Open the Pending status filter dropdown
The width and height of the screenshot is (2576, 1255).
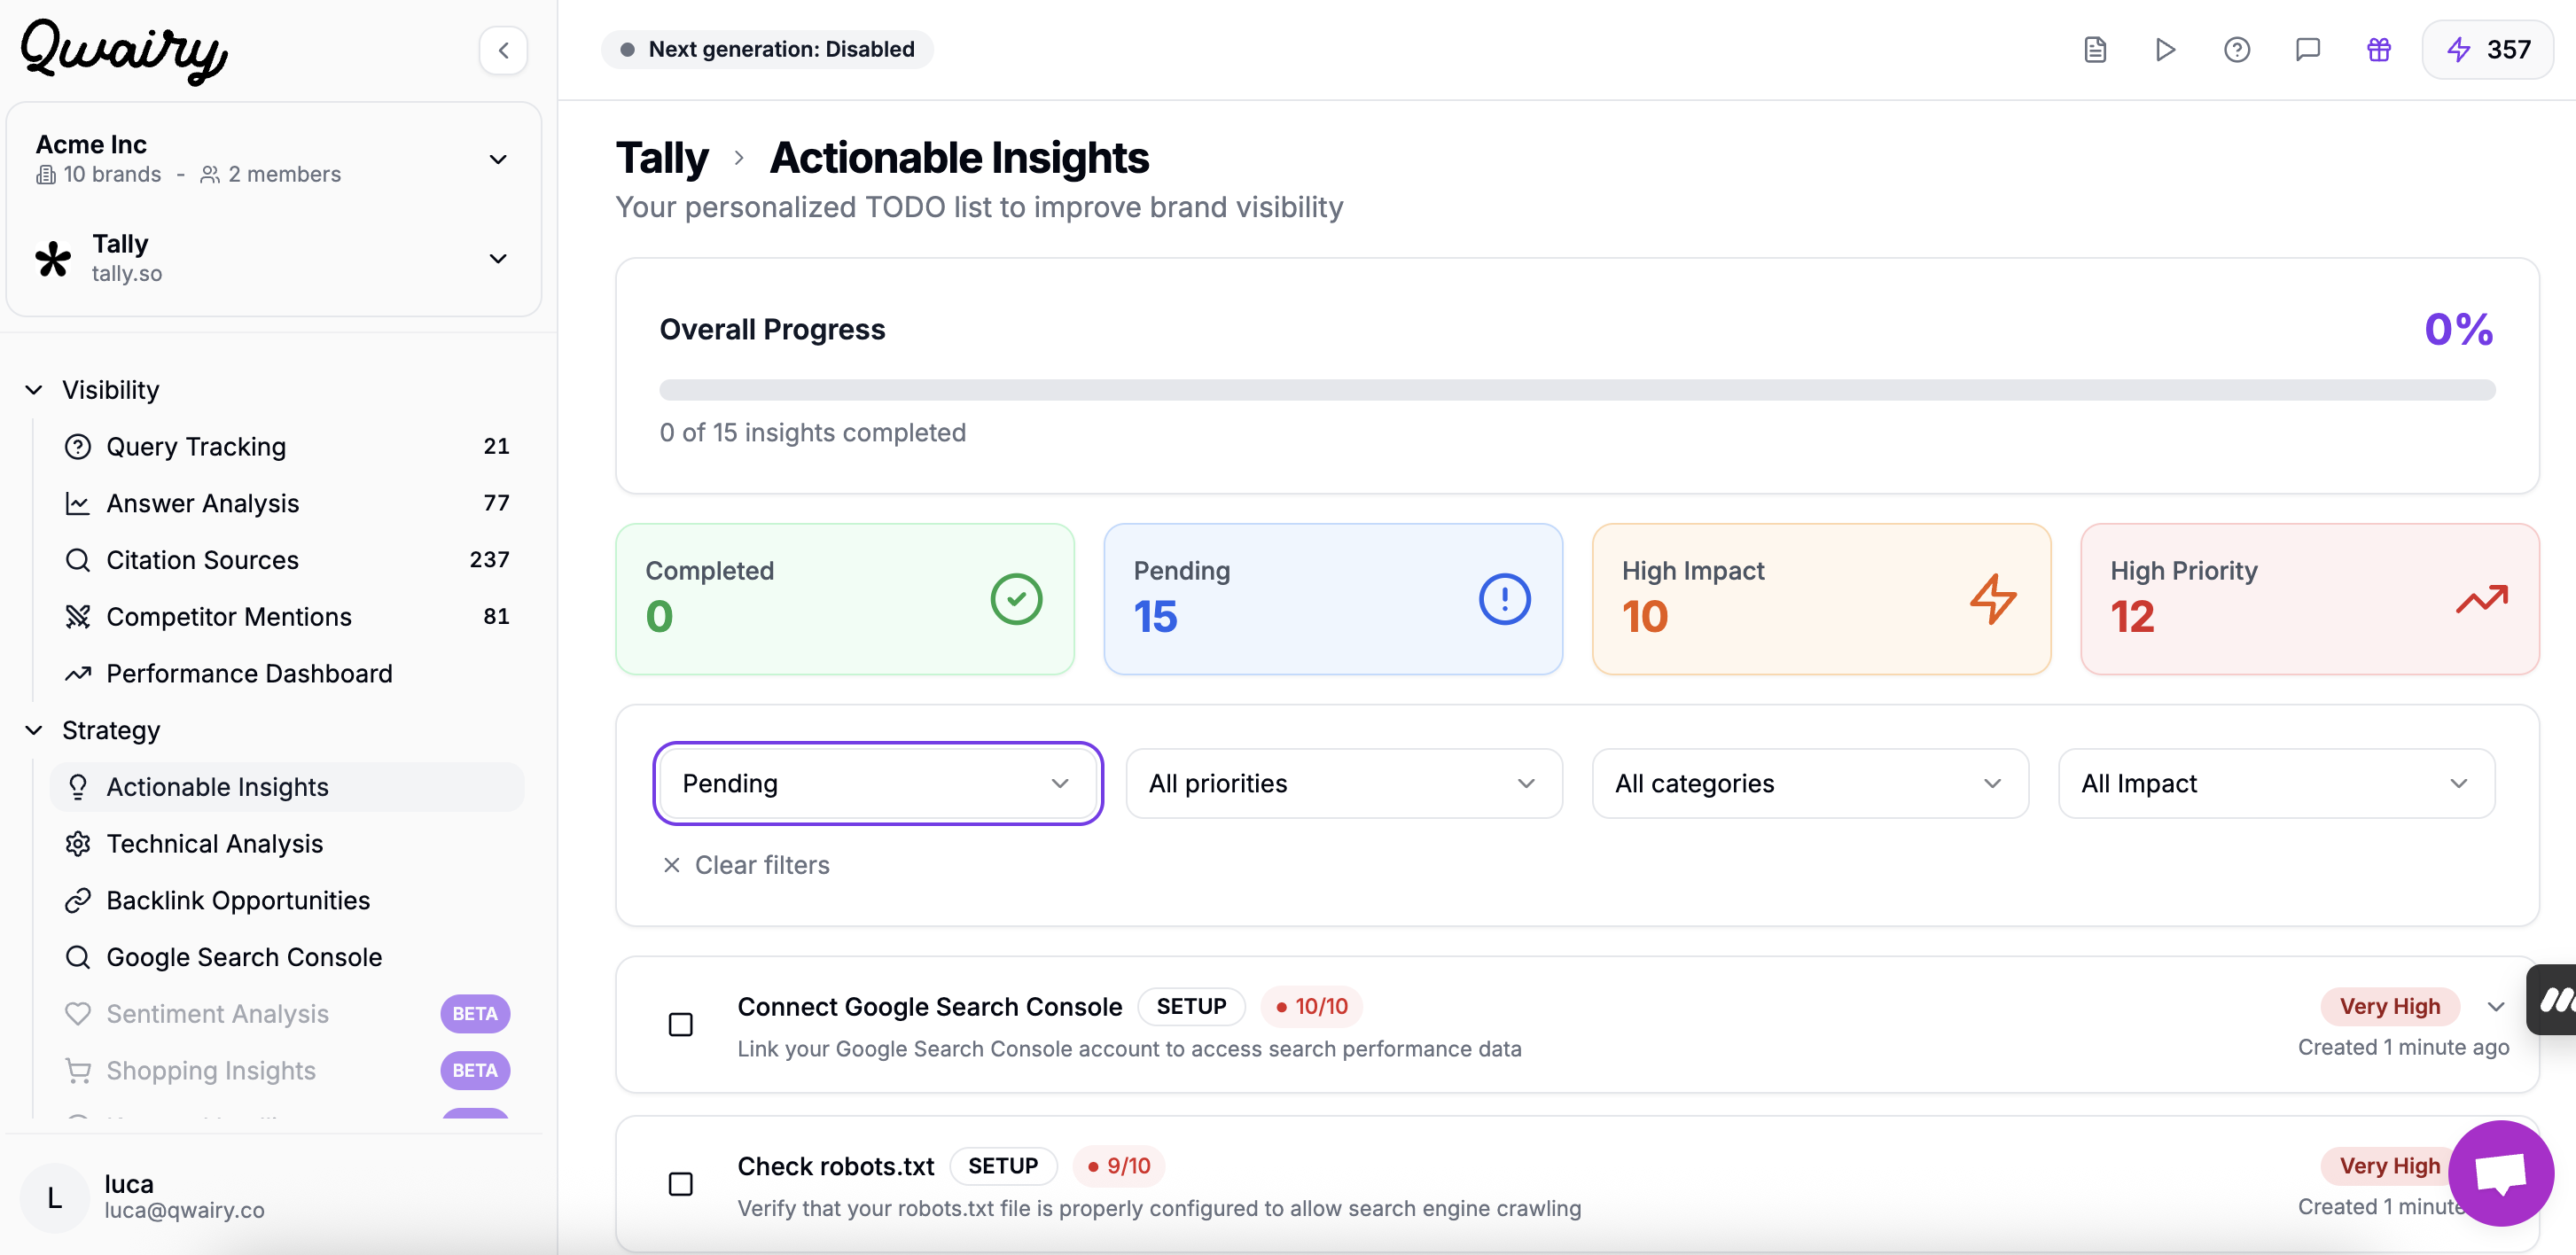click(x=877, y=784)
